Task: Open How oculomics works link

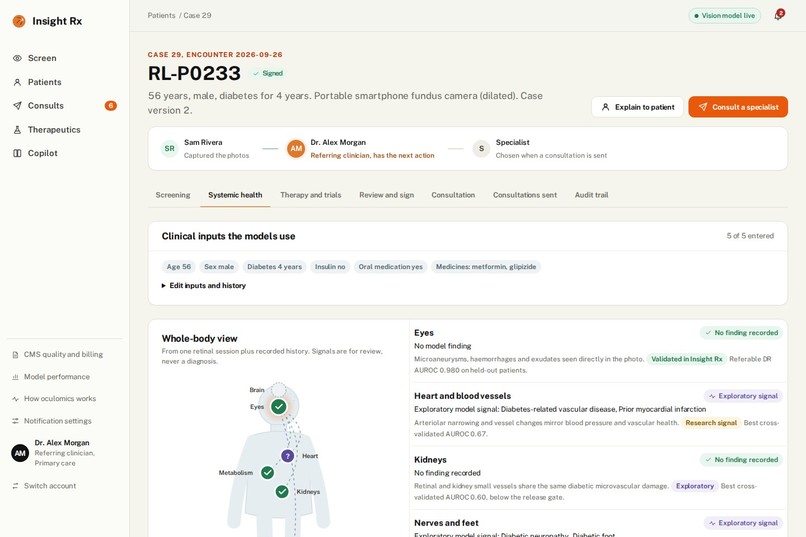Action: 60,399
